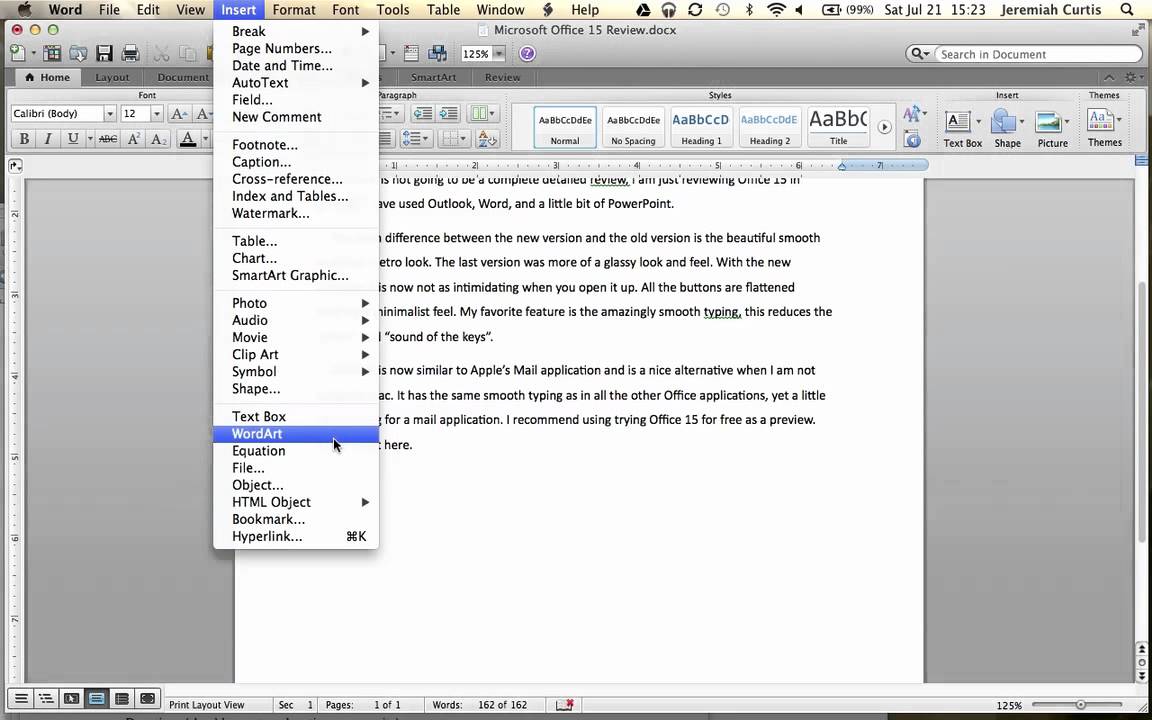Insert a Picture from the ribbon

click(1051, 127)
